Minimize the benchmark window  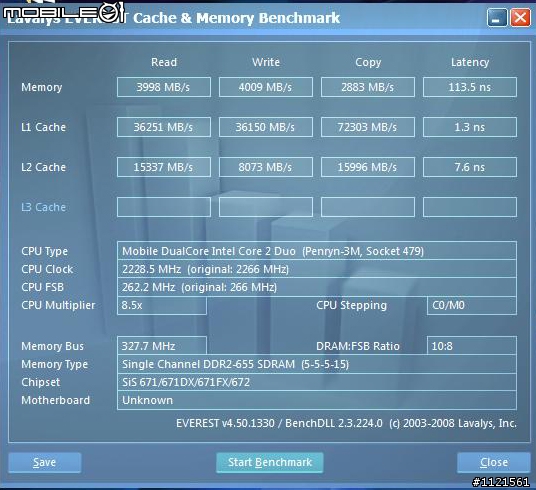[497, 17]
